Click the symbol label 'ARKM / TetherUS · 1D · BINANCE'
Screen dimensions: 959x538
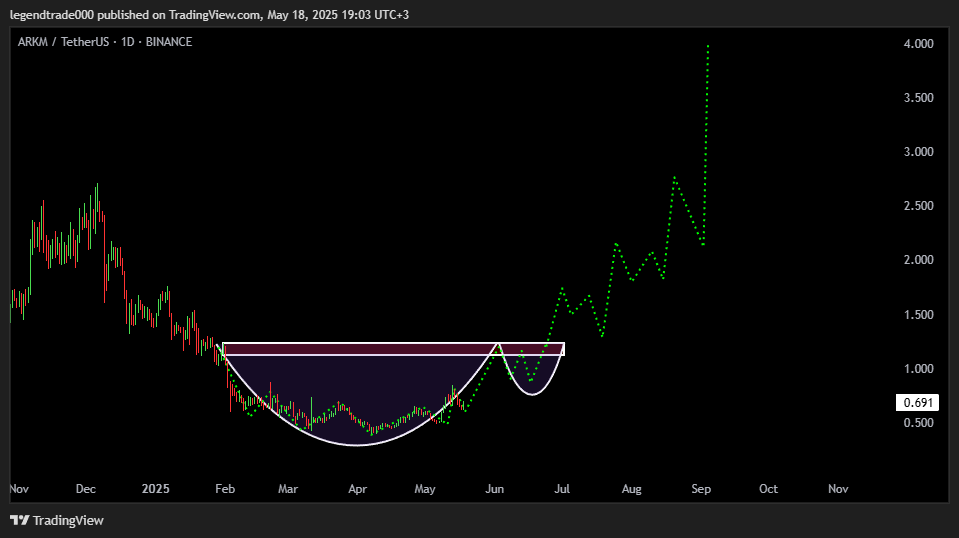(105, 42)
